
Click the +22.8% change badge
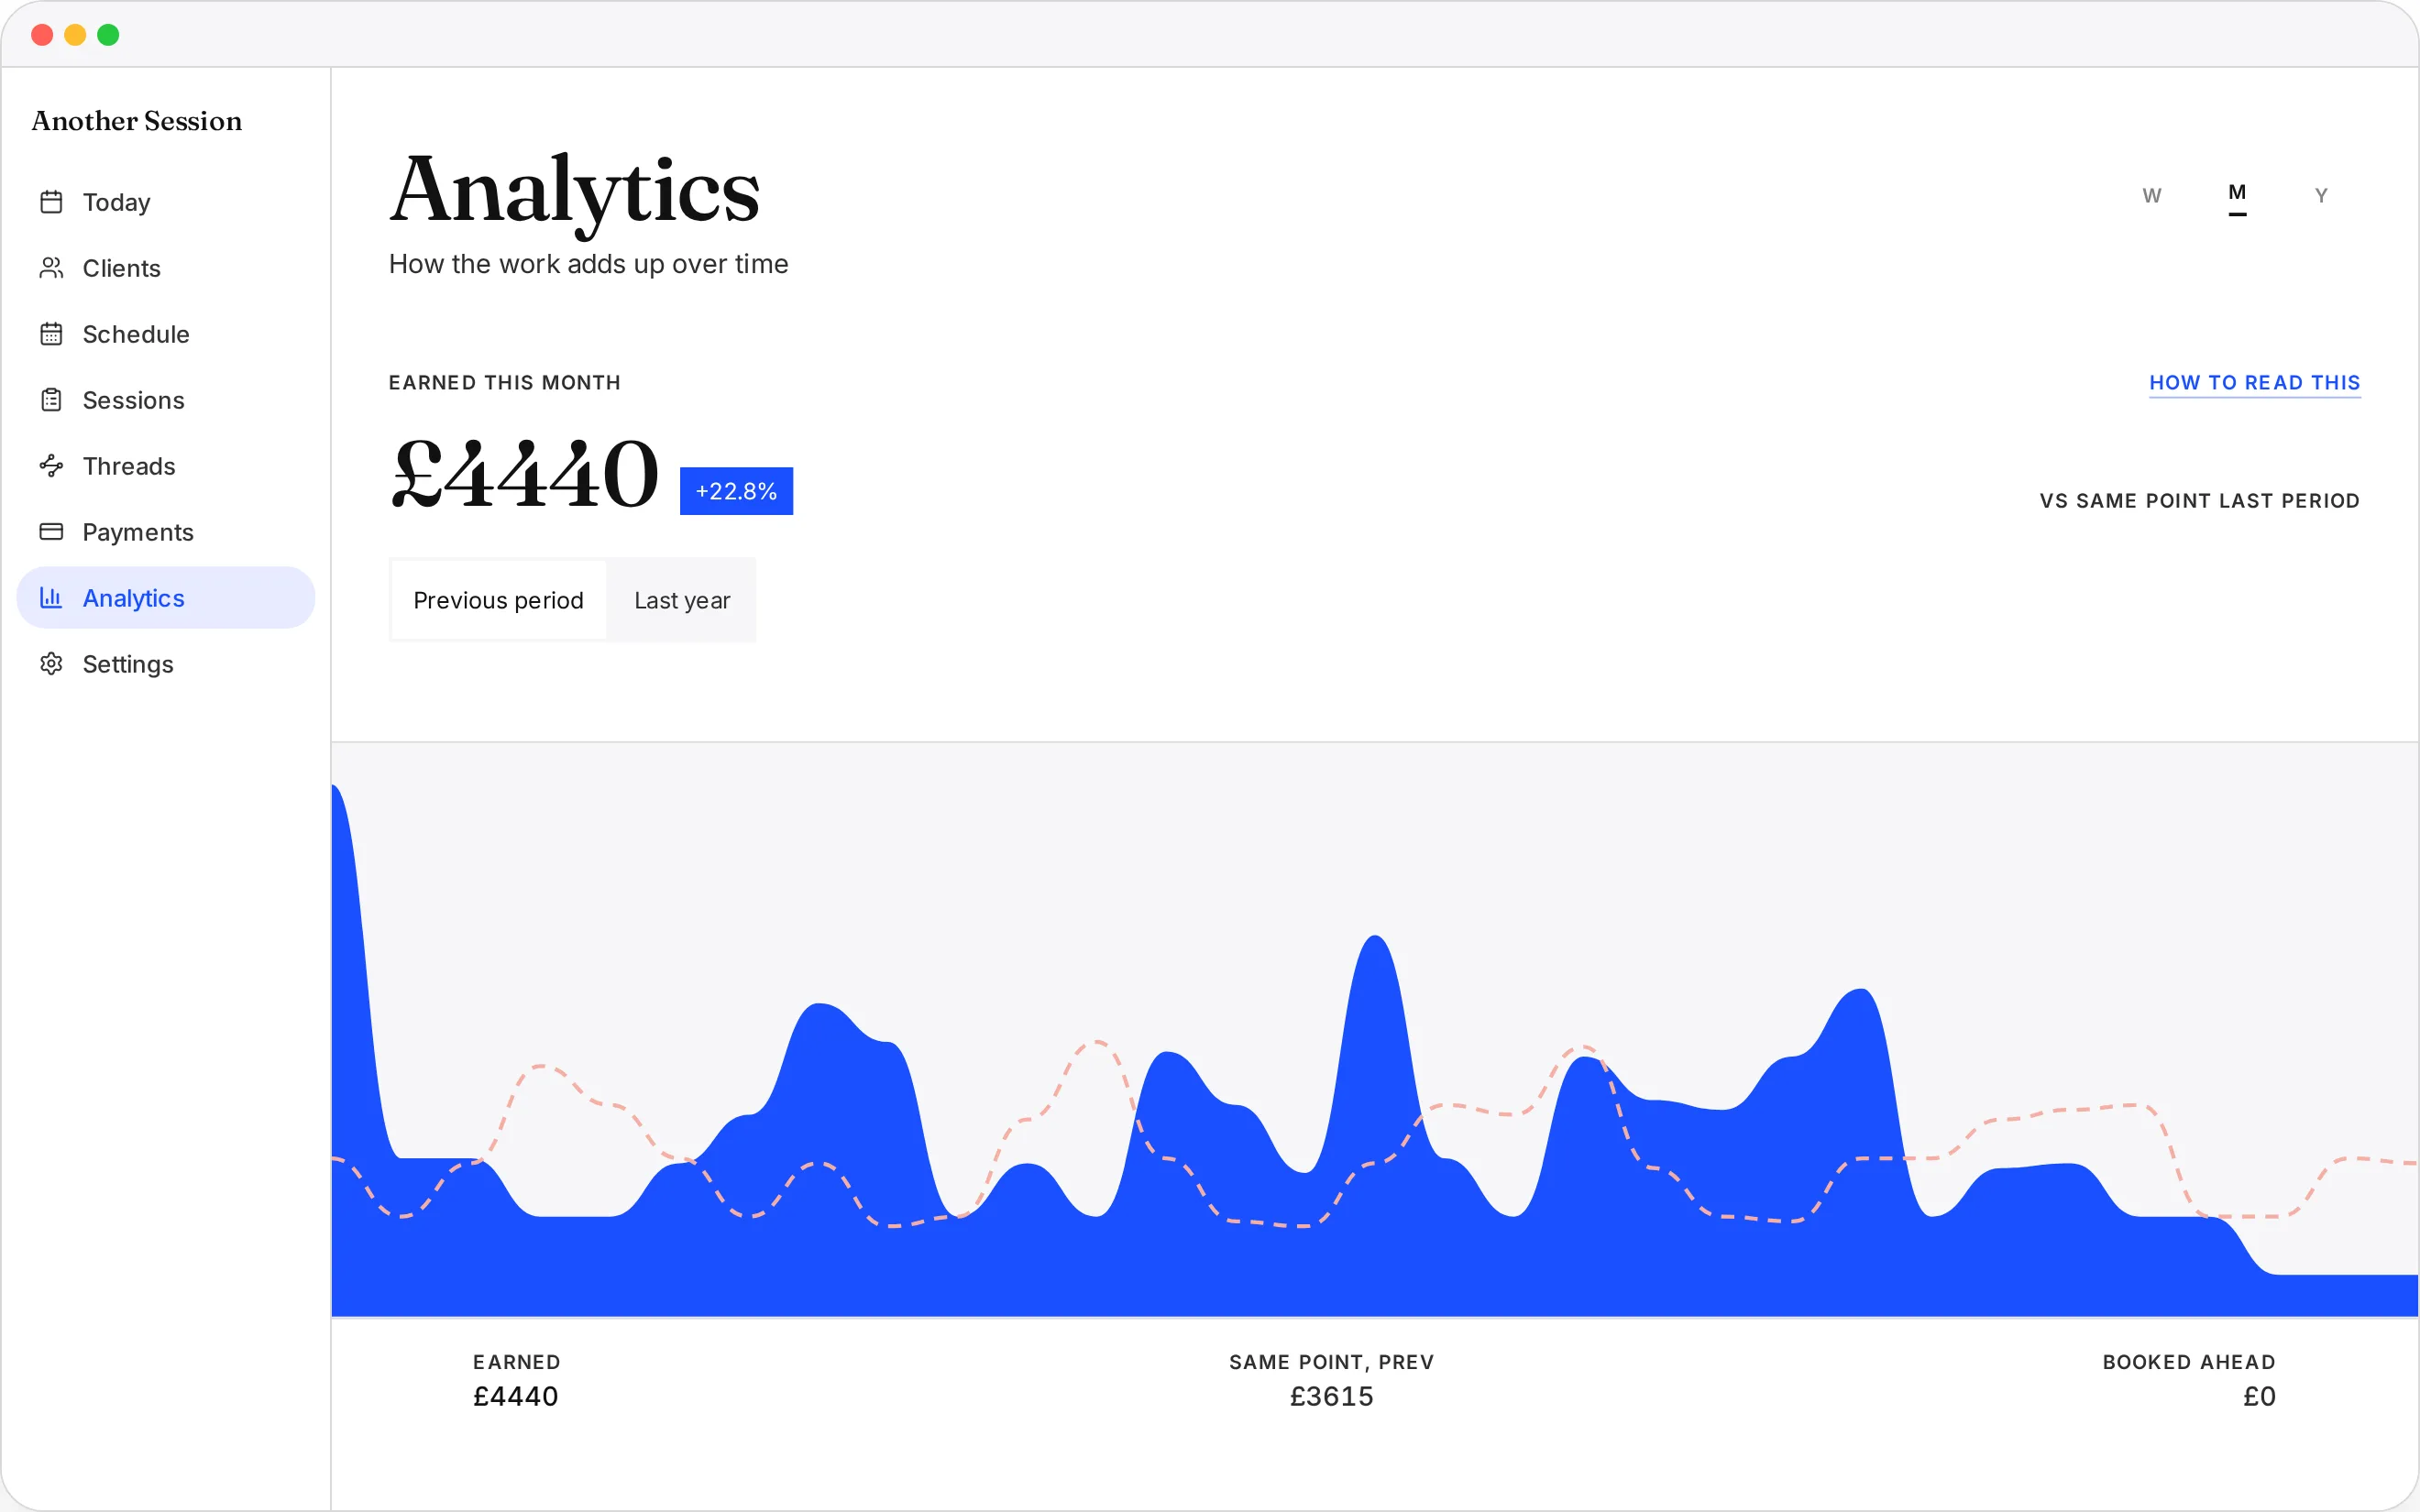[736, 491]
